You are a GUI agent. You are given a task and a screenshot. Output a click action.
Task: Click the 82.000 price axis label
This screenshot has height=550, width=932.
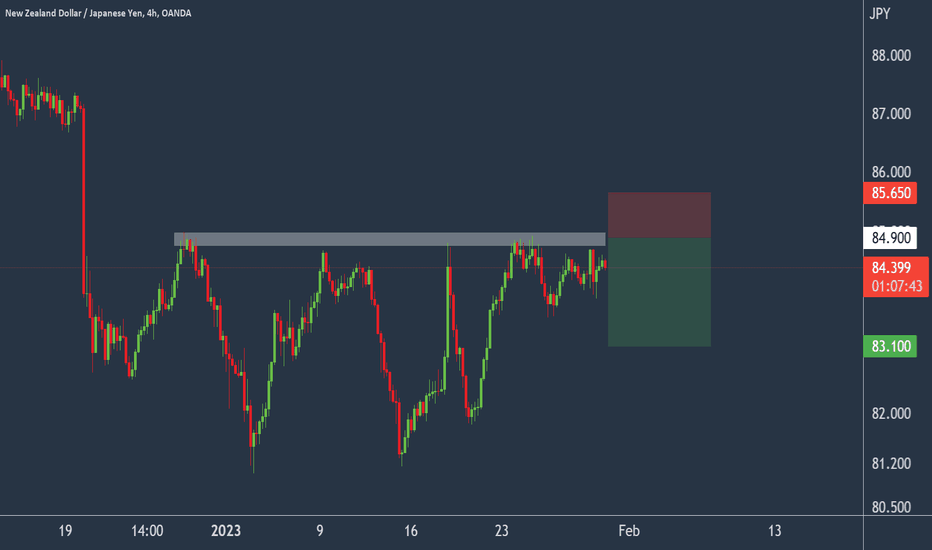(x=891, y=413)
